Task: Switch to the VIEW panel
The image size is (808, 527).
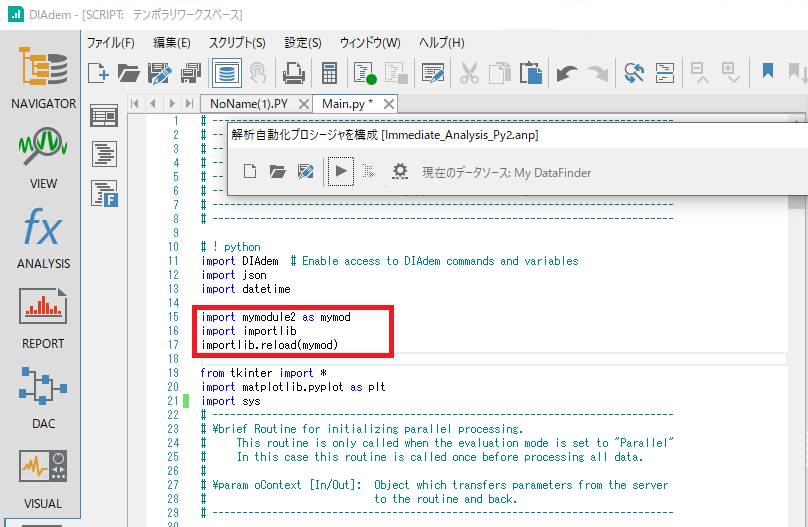Action: pyautogui.click(x=43, y=158)
